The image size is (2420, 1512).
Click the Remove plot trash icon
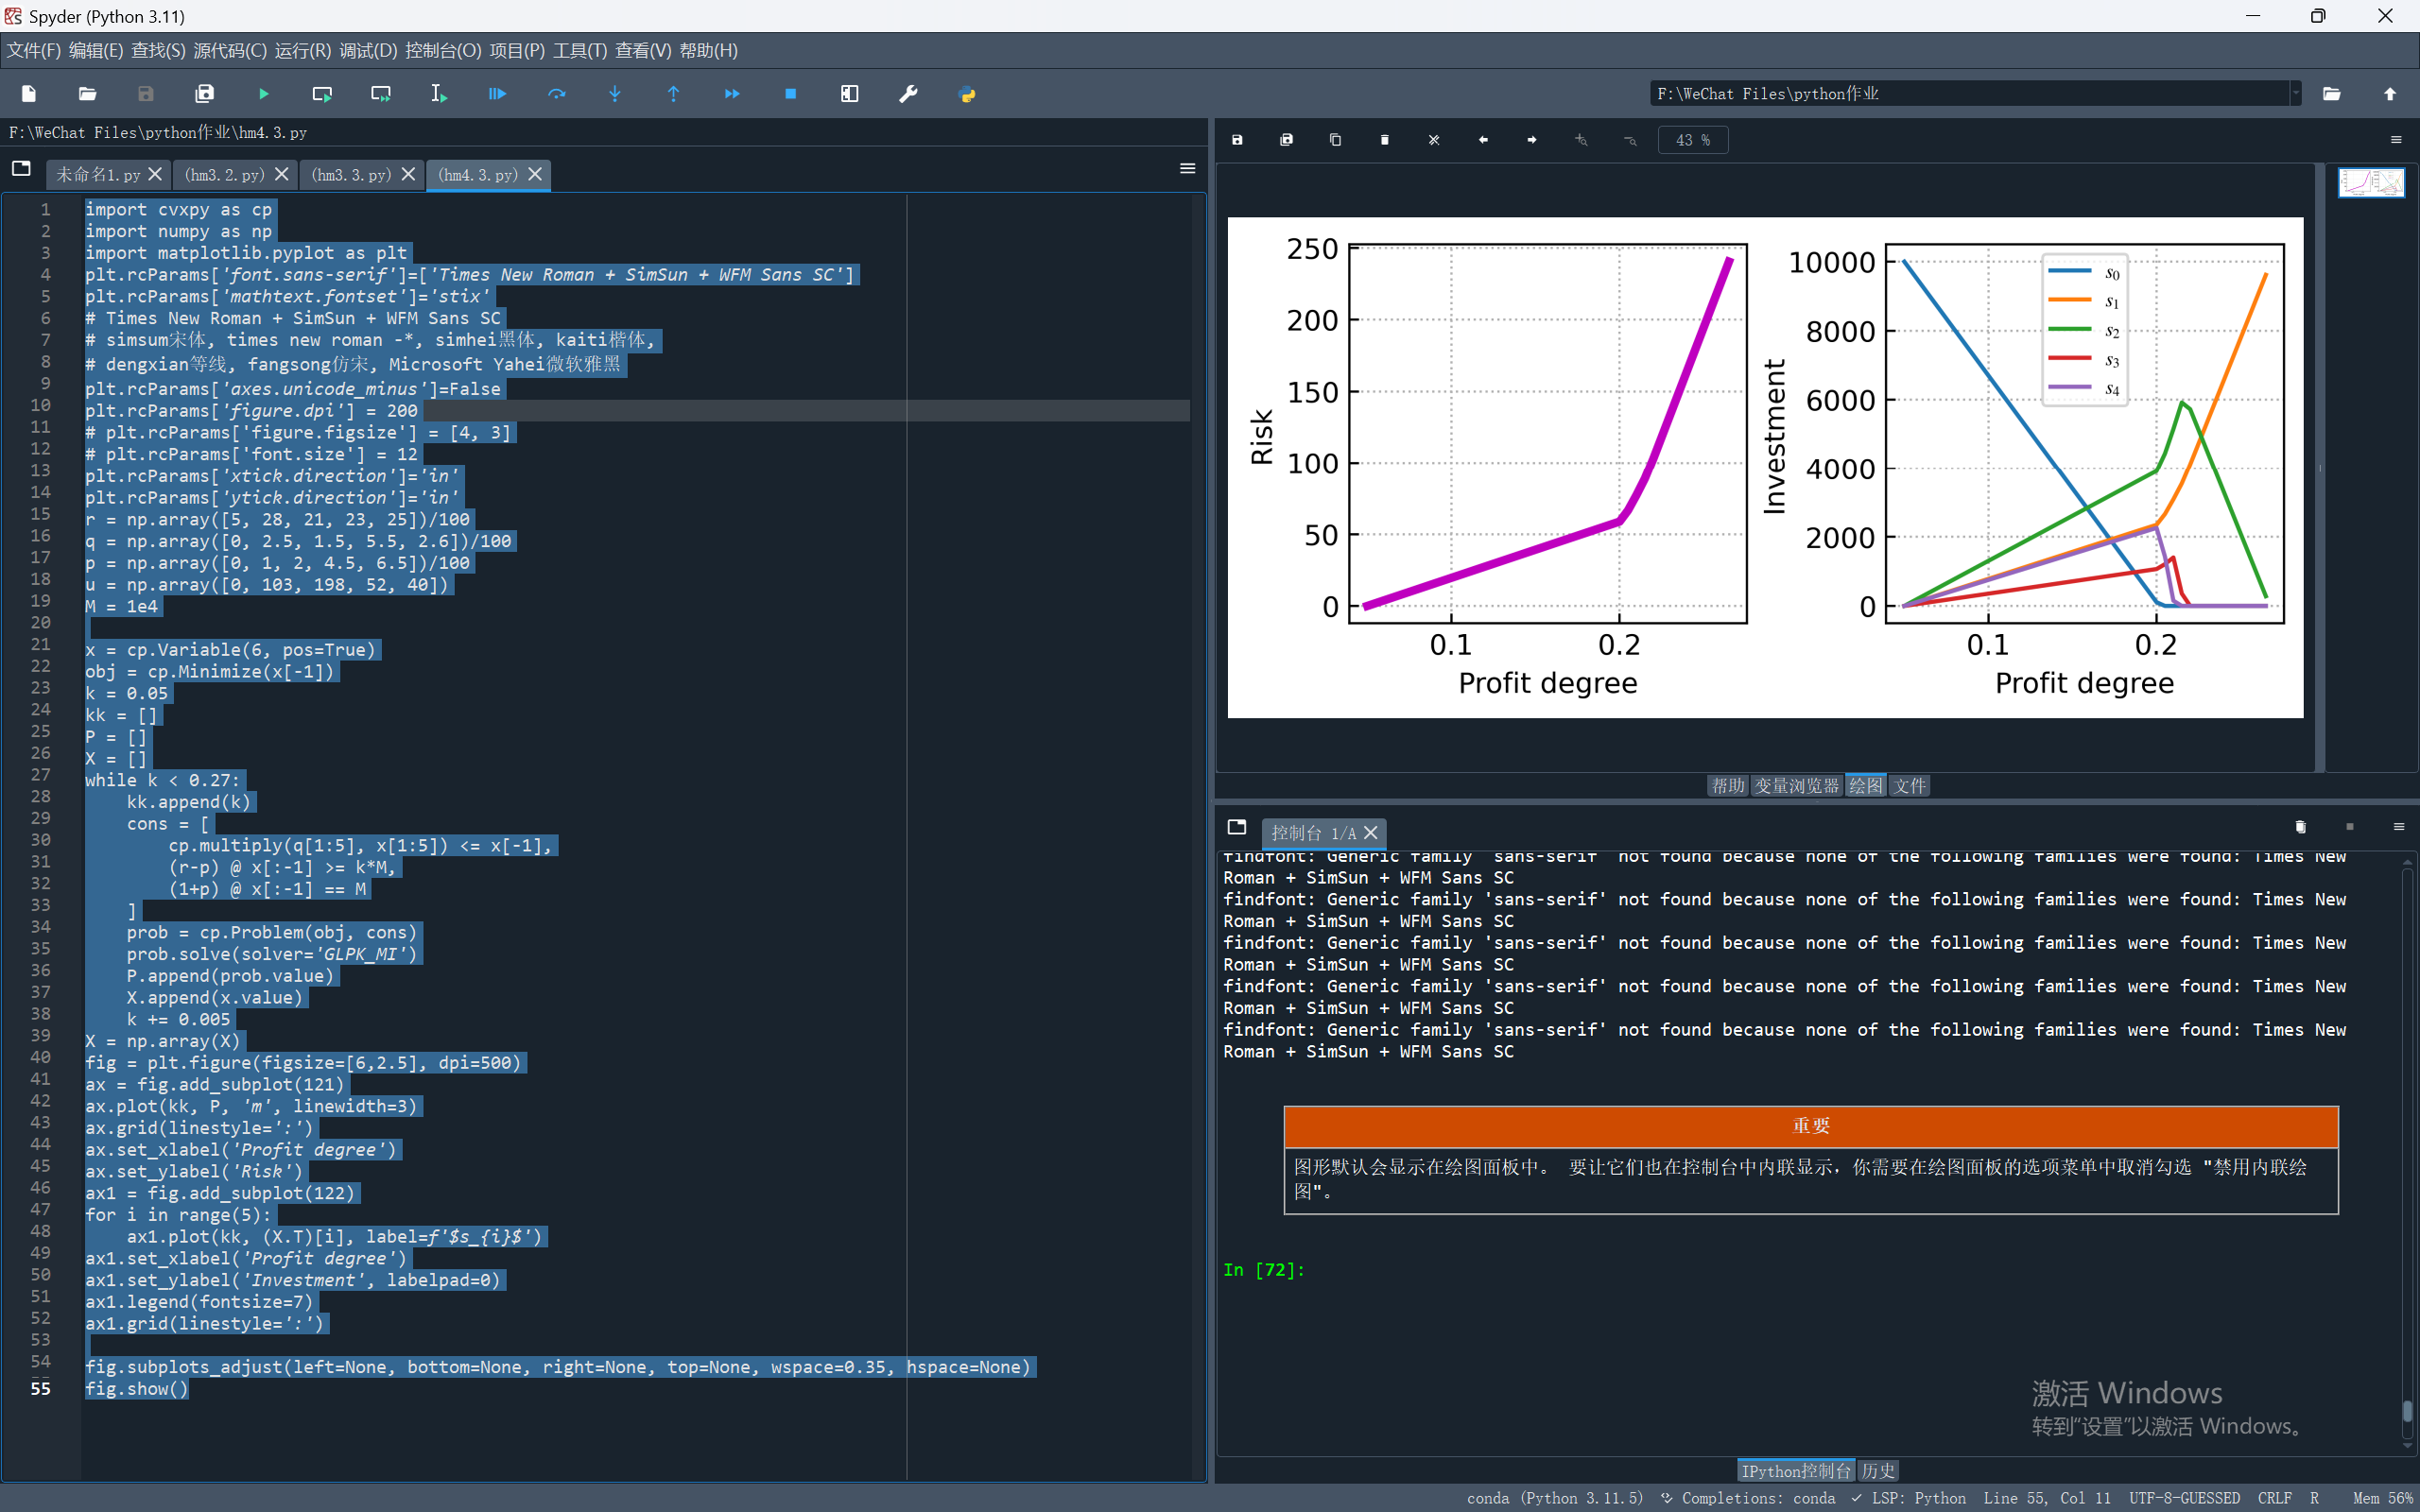(1385, 140)
